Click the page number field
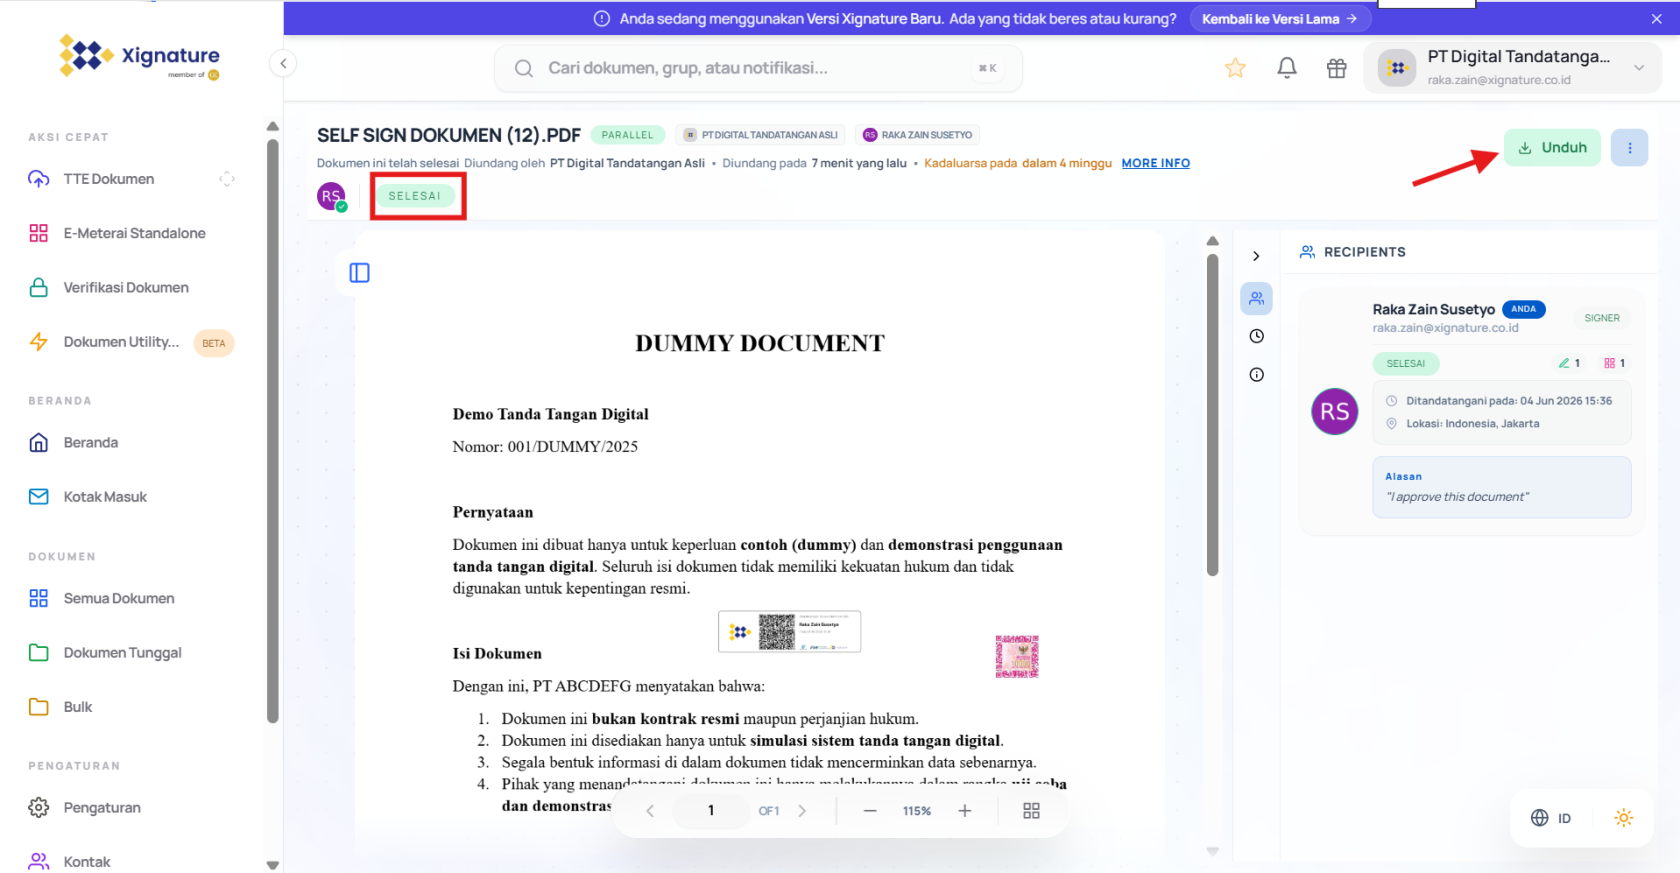The height and width of the screenshot is (873, 1680). tap(711, 811)
